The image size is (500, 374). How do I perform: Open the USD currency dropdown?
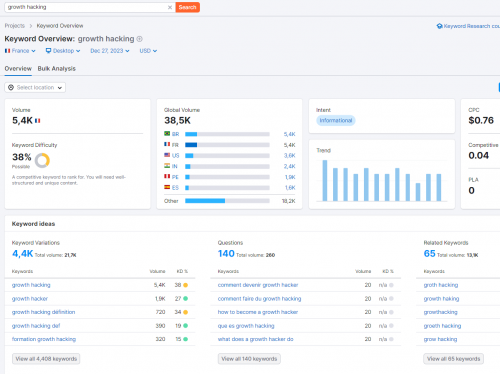point(148,51)
